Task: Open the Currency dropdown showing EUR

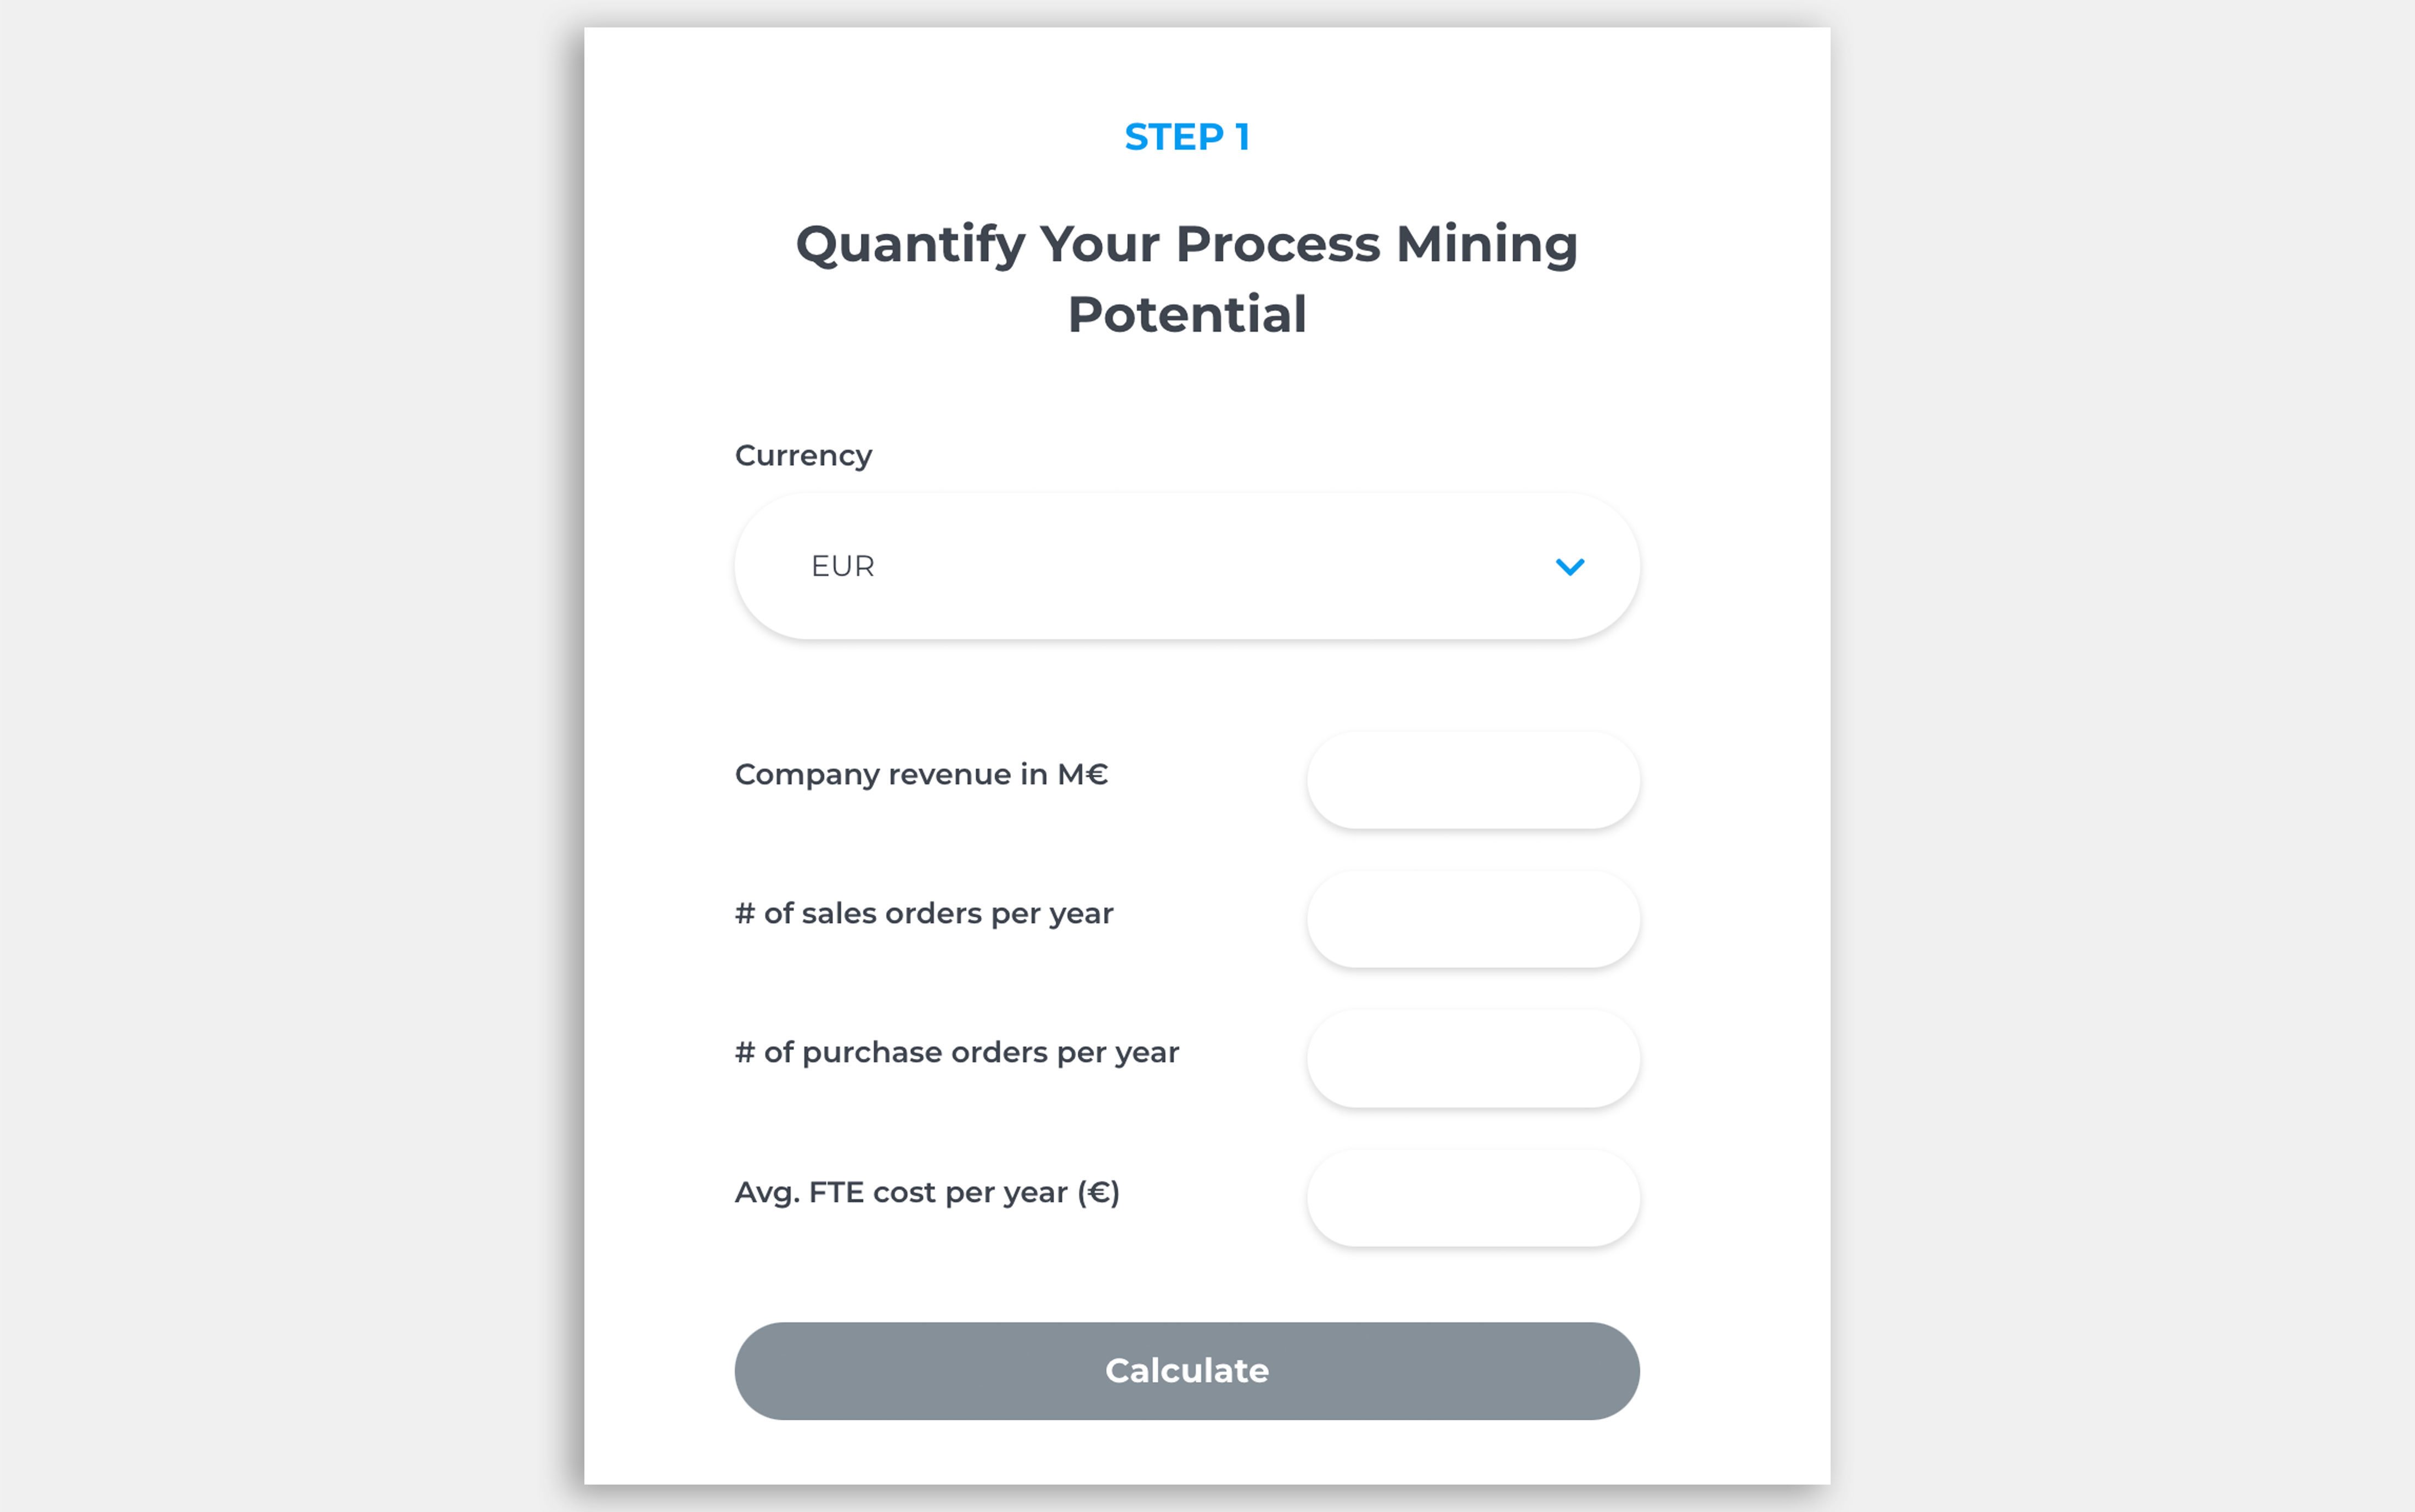Action: [1186, 566]
